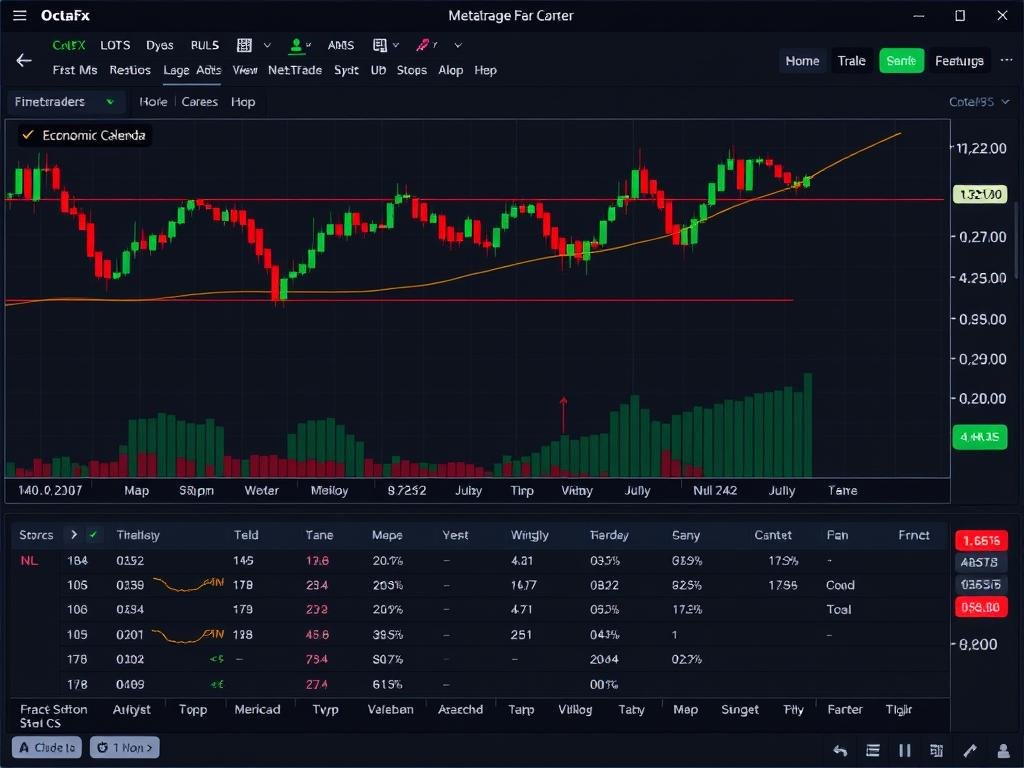The image size is (1024, 768).
Task: Click the user account icon in the bottom-right corner
Action: [1002, 750]
